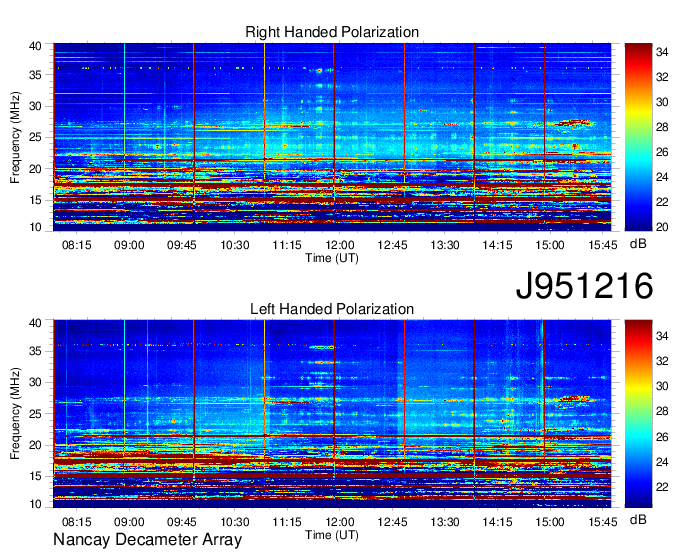
Task: Click Time (UT) label under Right Handed plot
Action: pos(332,258)
